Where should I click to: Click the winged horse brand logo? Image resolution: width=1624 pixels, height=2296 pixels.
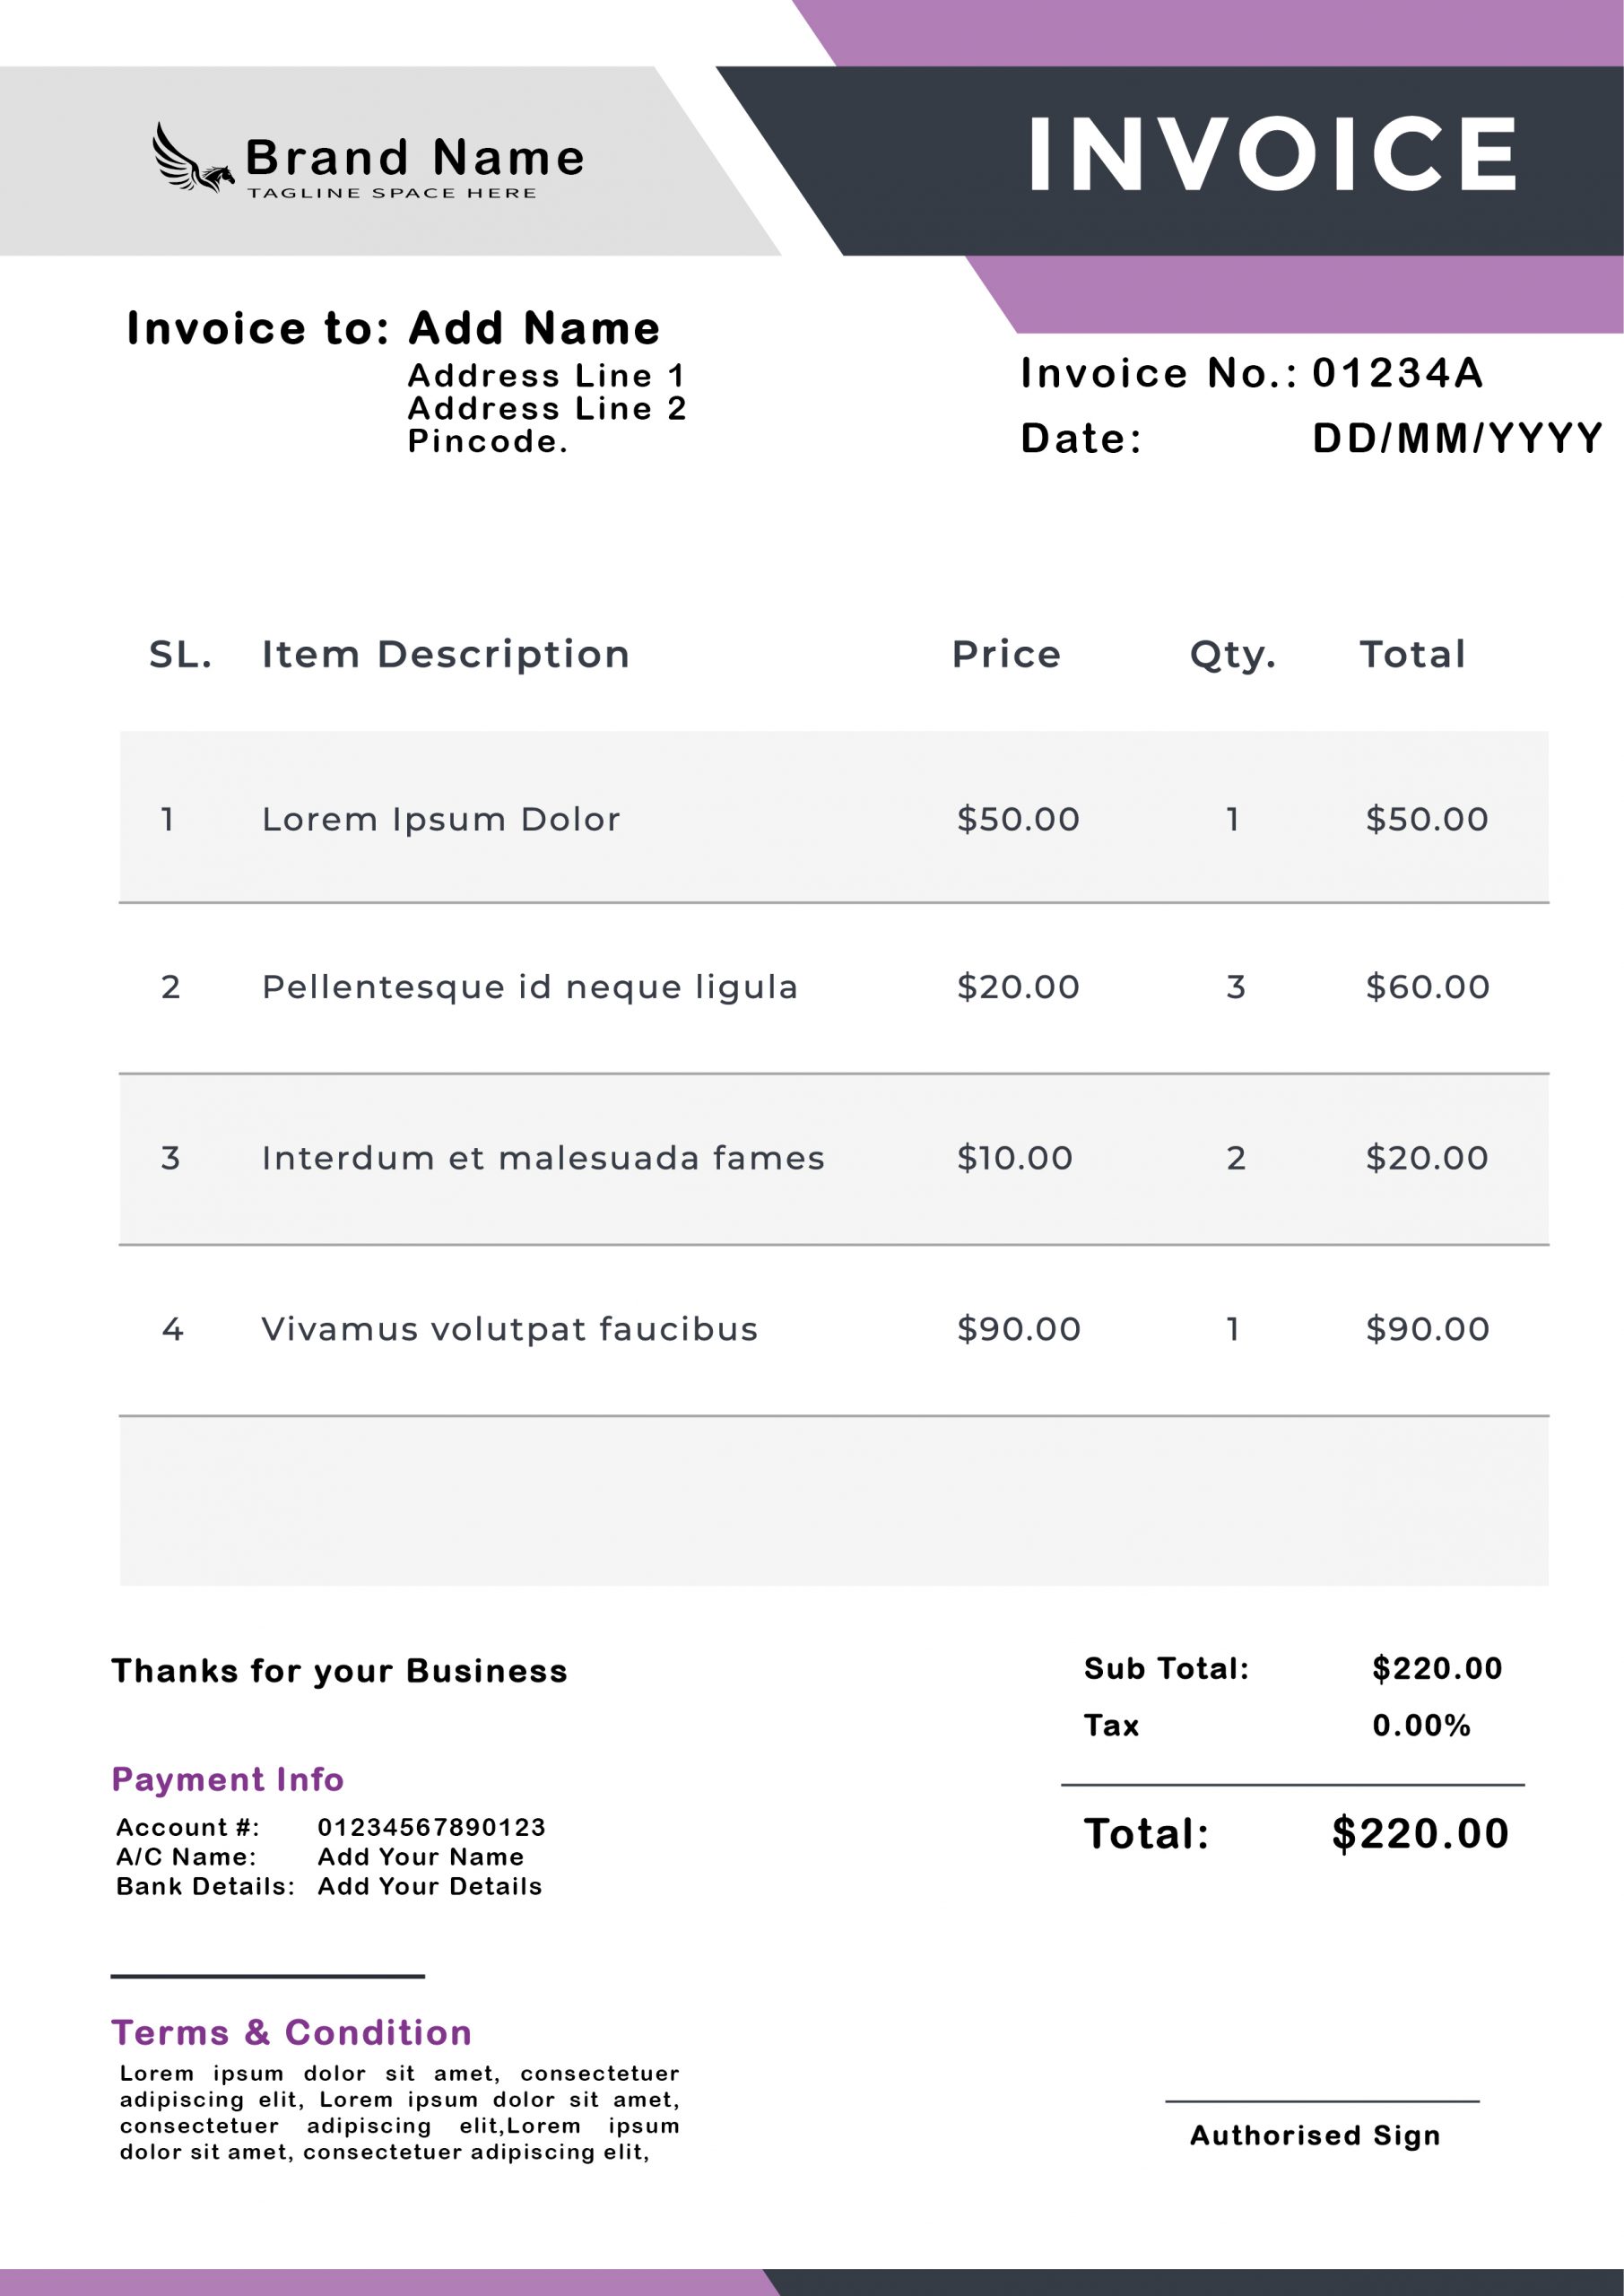point(192,159)
